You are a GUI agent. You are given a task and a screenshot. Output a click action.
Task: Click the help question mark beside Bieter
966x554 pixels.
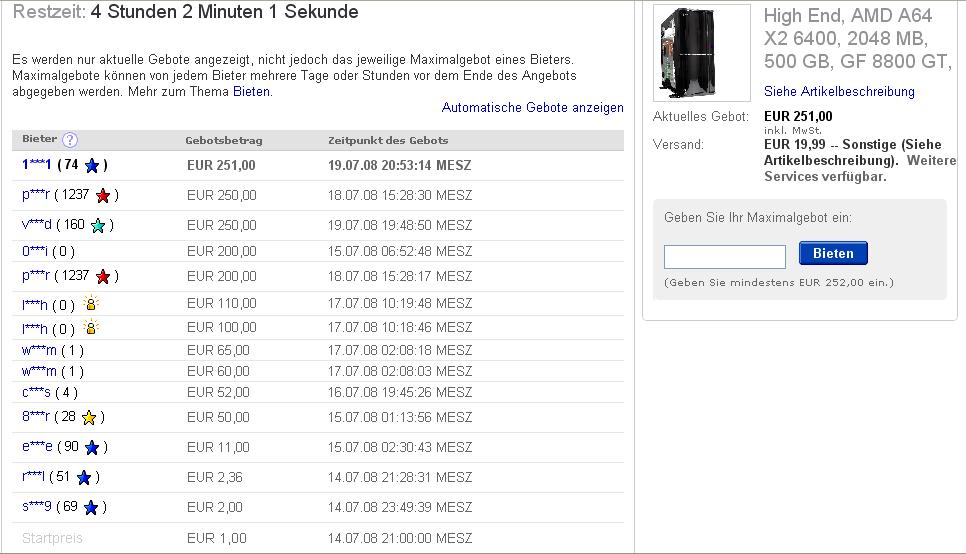click(x=70, y=140)
